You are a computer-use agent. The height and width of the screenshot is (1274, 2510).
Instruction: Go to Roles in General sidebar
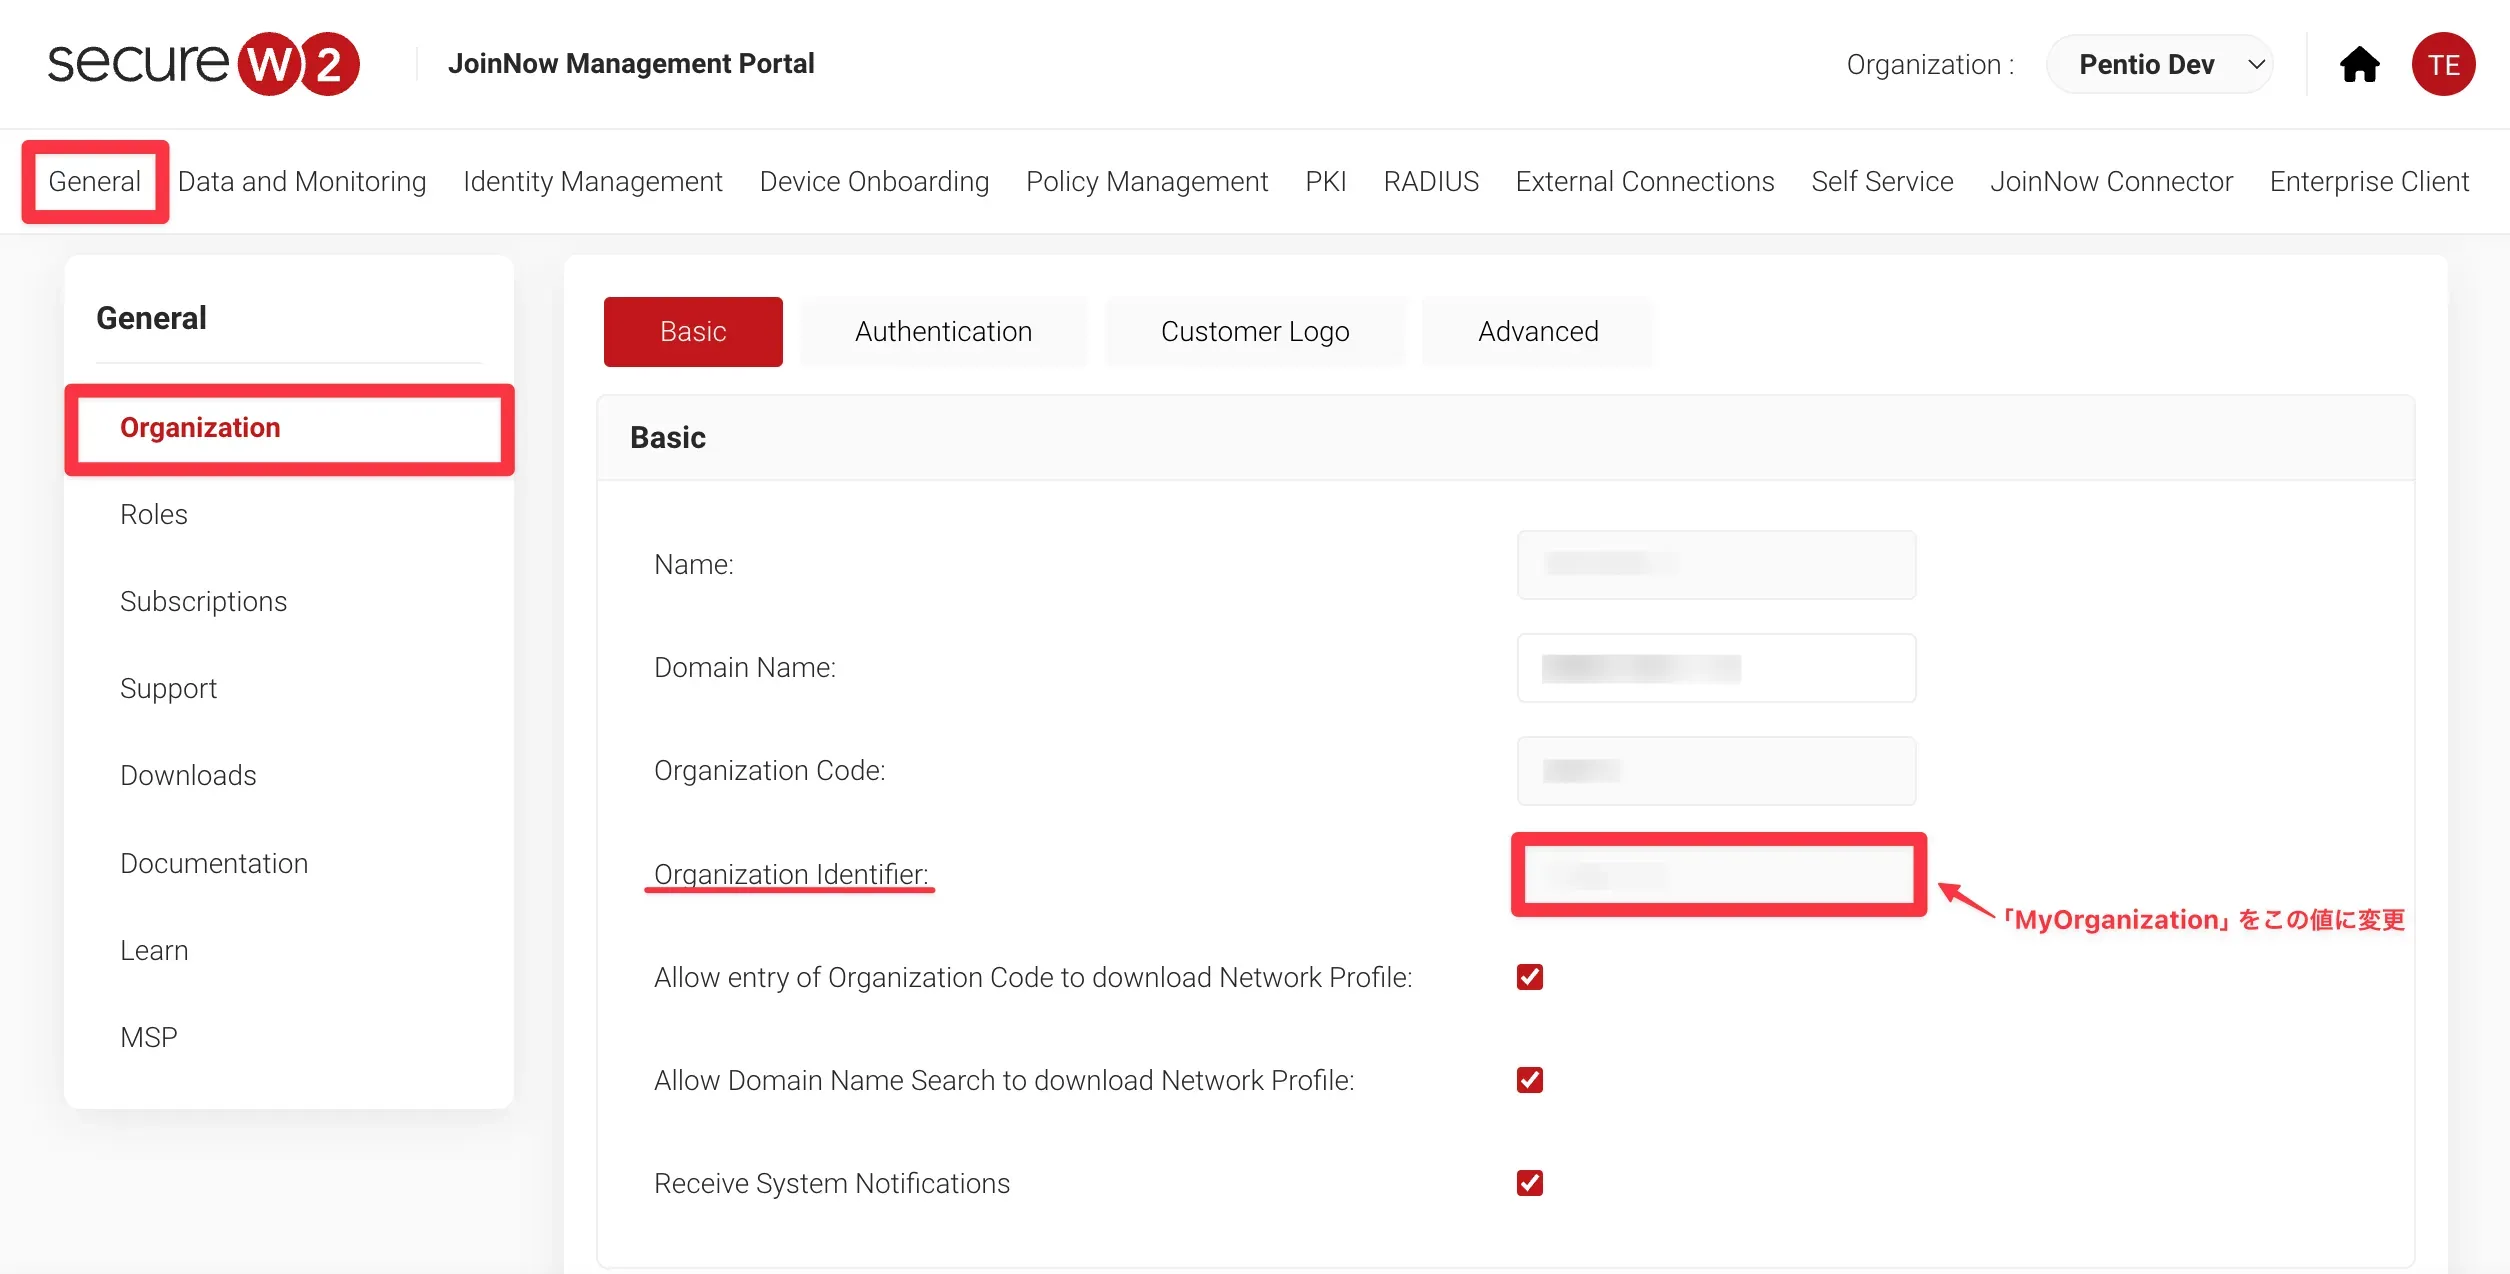pyautogui.click(x=154, y=514)
